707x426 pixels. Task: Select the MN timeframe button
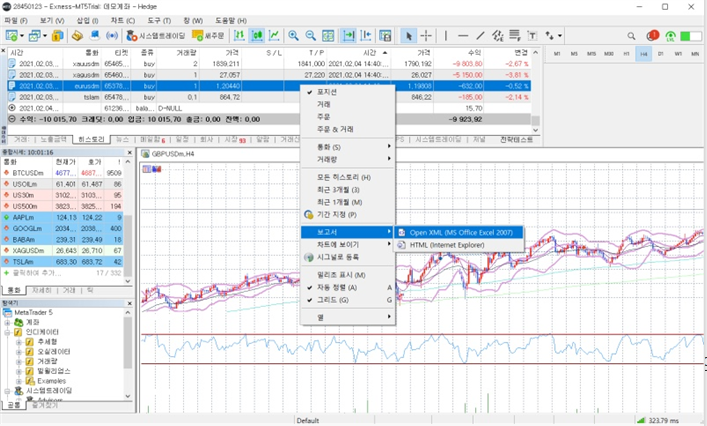point(695,54)
